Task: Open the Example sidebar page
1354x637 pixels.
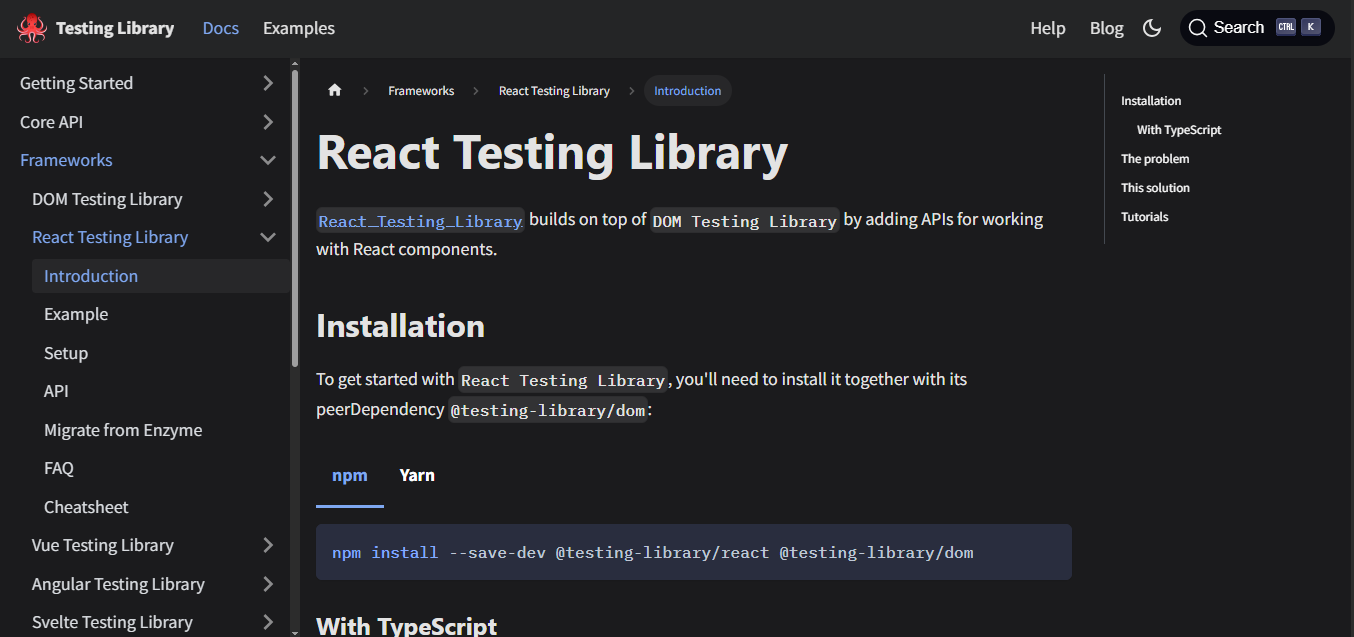Action: coord(76,314)
